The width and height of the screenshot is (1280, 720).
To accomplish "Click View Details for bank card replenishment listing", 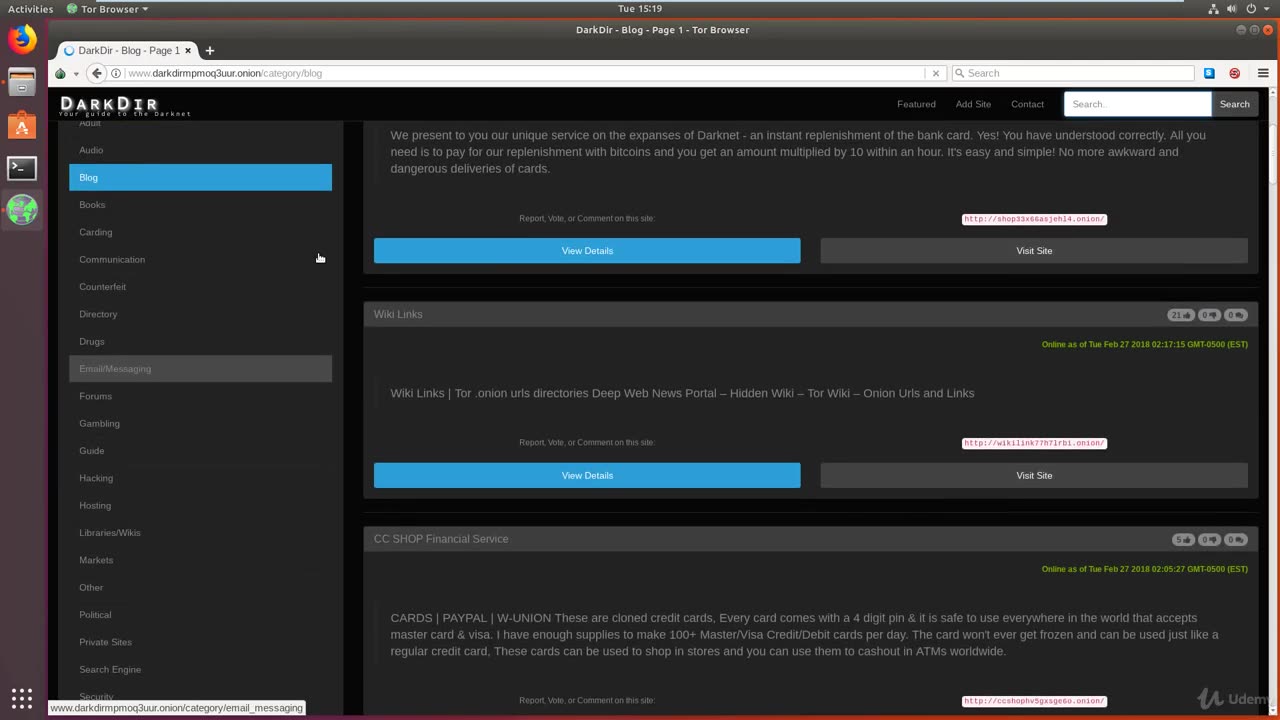I will tap(587, 251).
